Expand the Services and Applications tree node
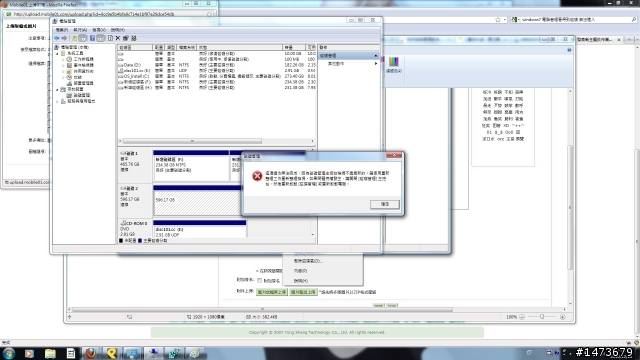Screen dimensions: 640x360 [x=58, y=101]
